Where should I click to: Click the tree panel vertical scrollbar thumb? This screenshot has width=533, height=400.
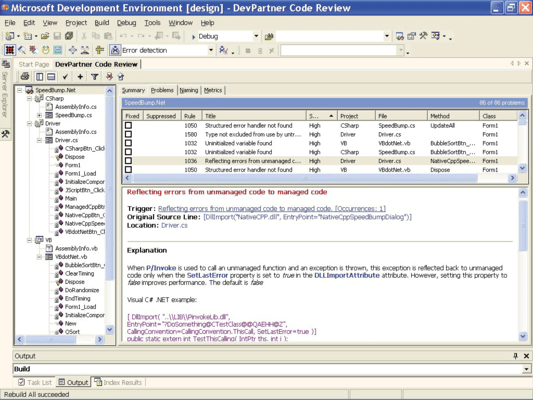point(109,188)
